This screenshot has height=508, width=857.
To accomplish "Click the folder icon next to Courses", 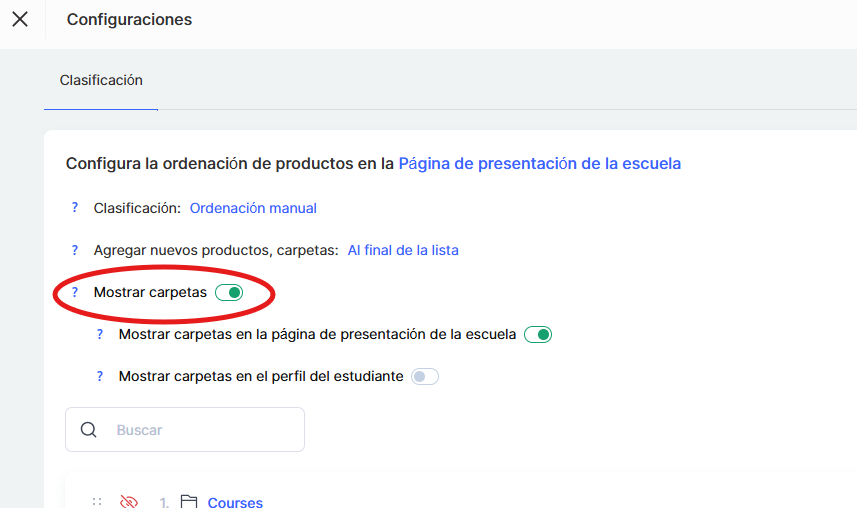I will pyautogui.click(x=189, y=502).
